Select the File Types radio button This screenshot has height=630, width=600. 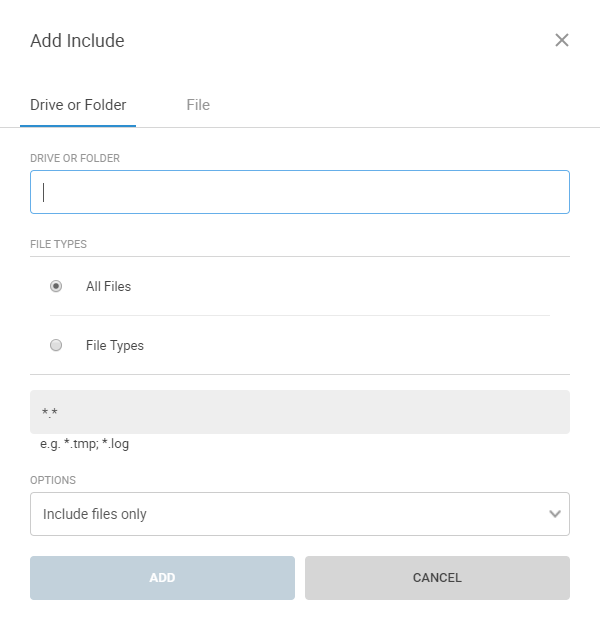click(x=56, y=345)
